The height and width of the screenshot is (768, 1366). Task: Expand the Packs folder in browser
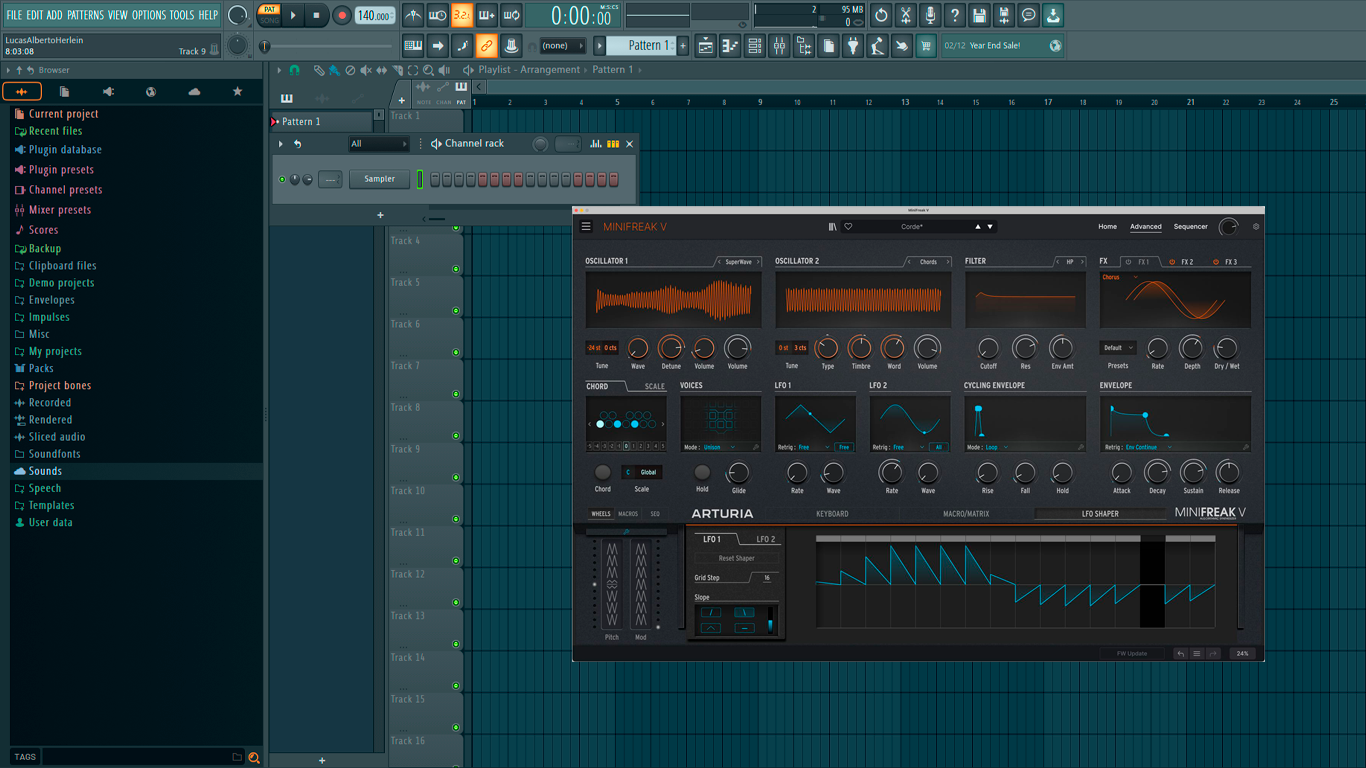click(x=41, y=368)
